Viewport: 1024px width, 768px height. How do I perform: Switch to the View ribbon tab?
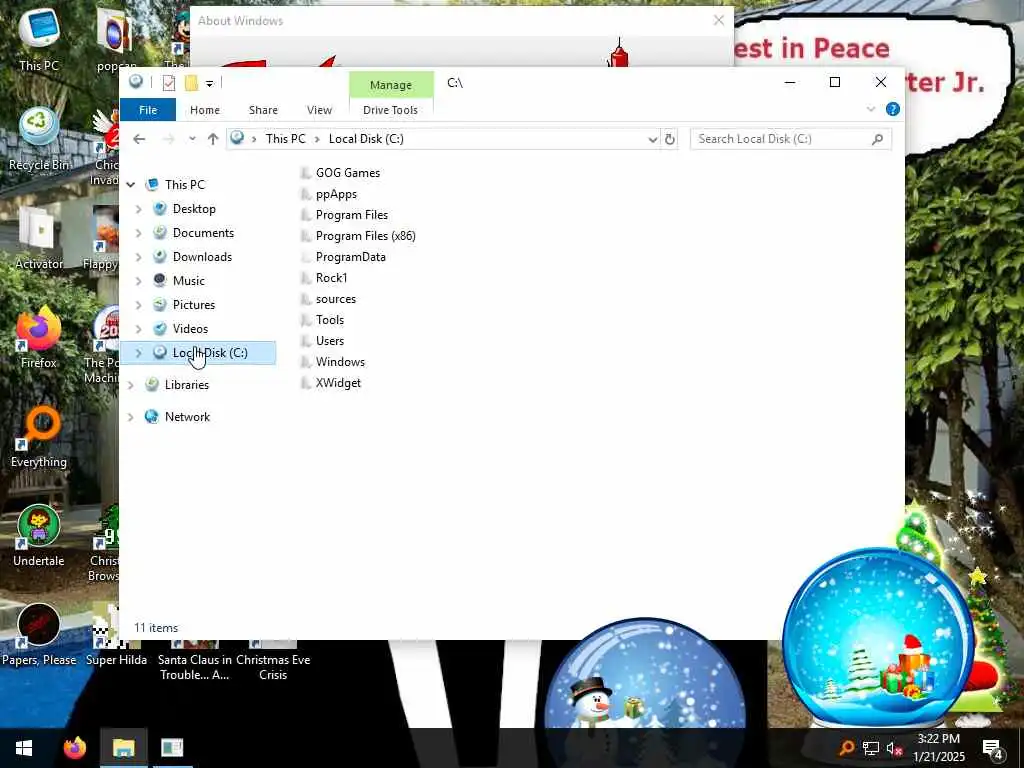point(319,110)
